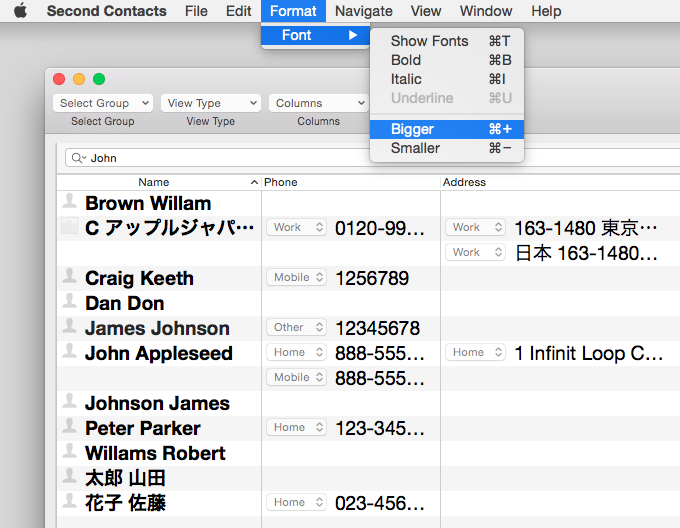Click the Name column sort arrow
Viewport: 680px width, 528px height.
254,183
